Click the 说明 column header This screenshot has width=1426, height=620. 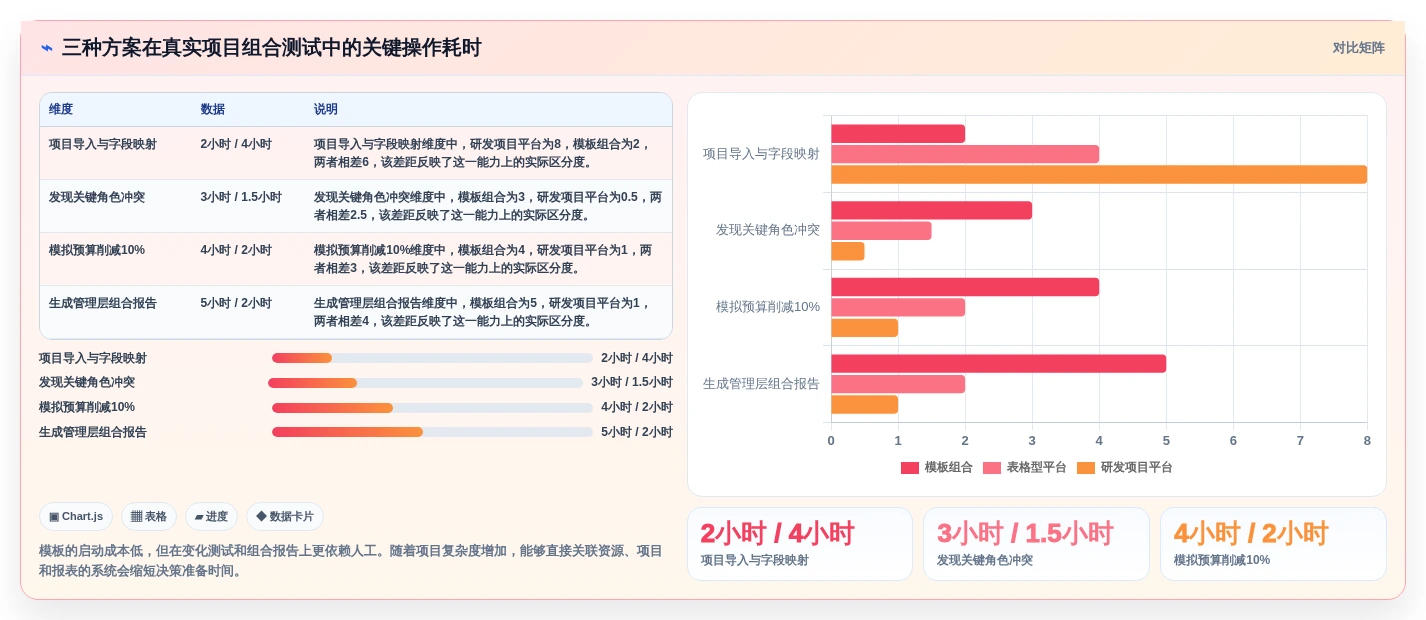pyautogui.click(x=326, y=110)
